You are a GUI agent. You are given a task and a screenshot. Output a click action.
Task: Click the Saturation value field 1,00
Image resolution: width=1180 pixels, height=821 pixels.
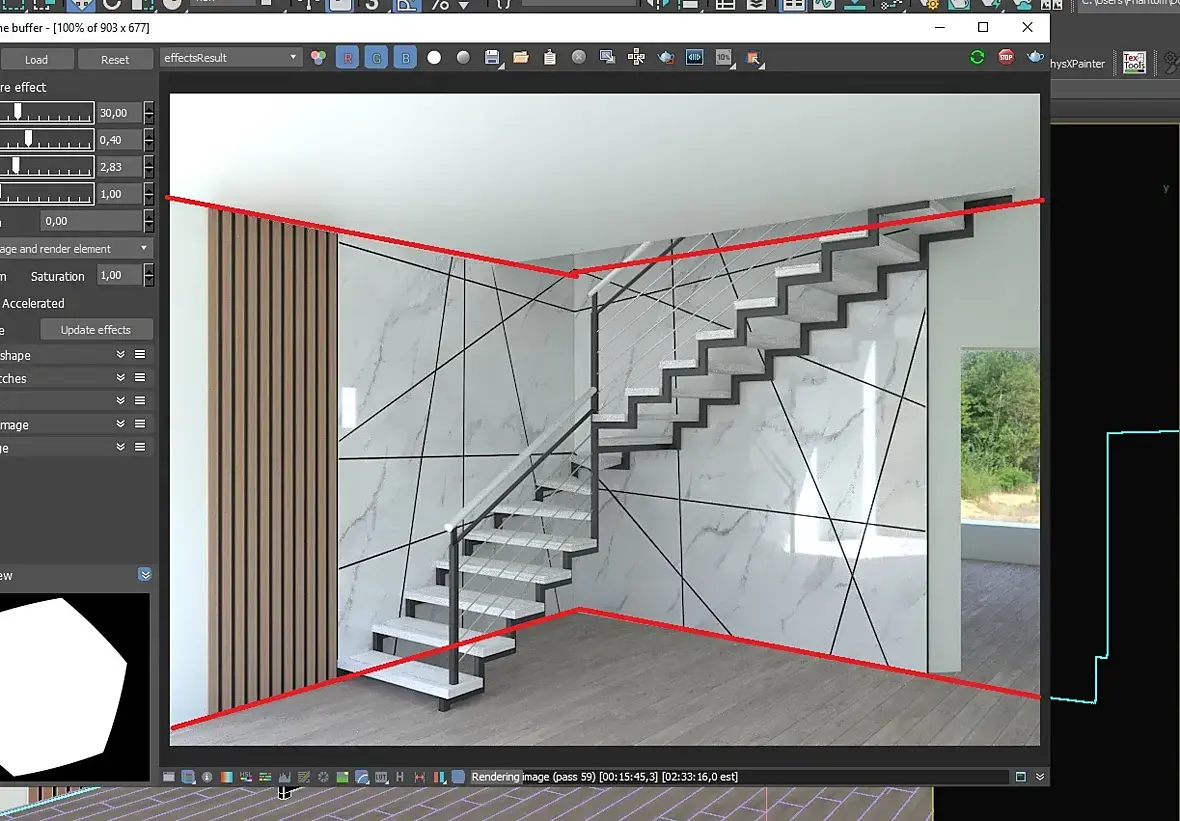coord(119,275)
